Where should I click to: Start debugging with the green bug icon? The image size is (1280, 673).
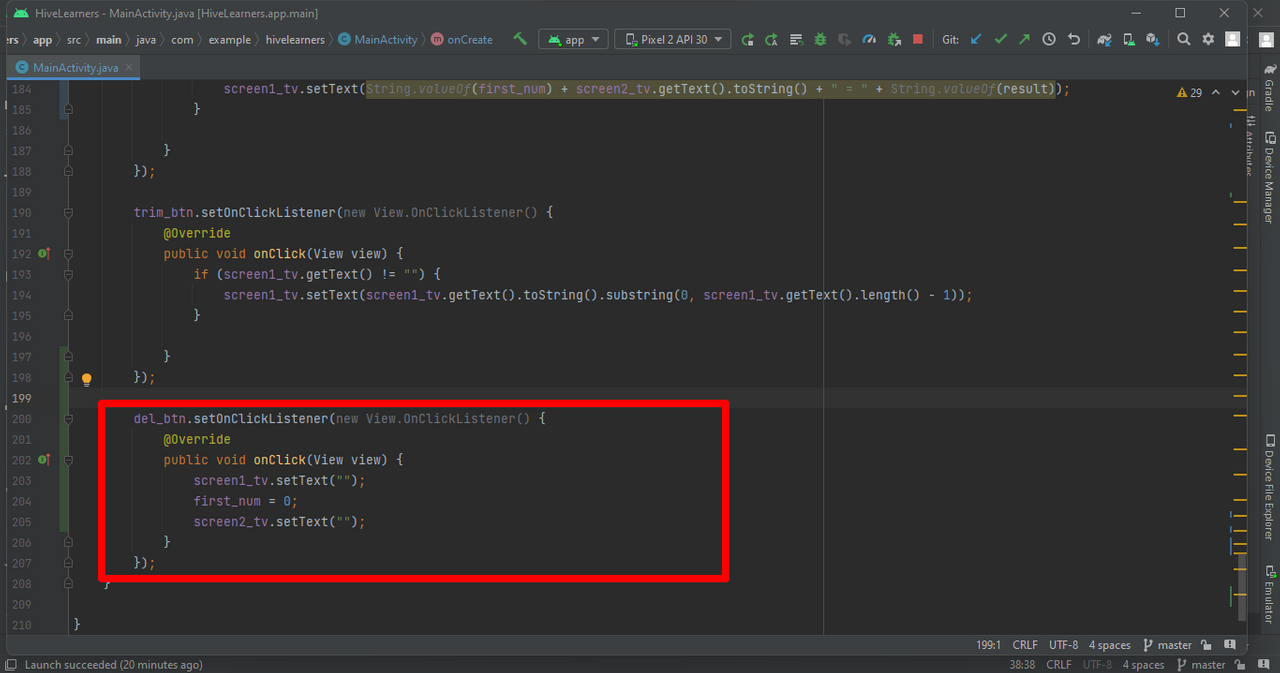click(x=820, y=39)
